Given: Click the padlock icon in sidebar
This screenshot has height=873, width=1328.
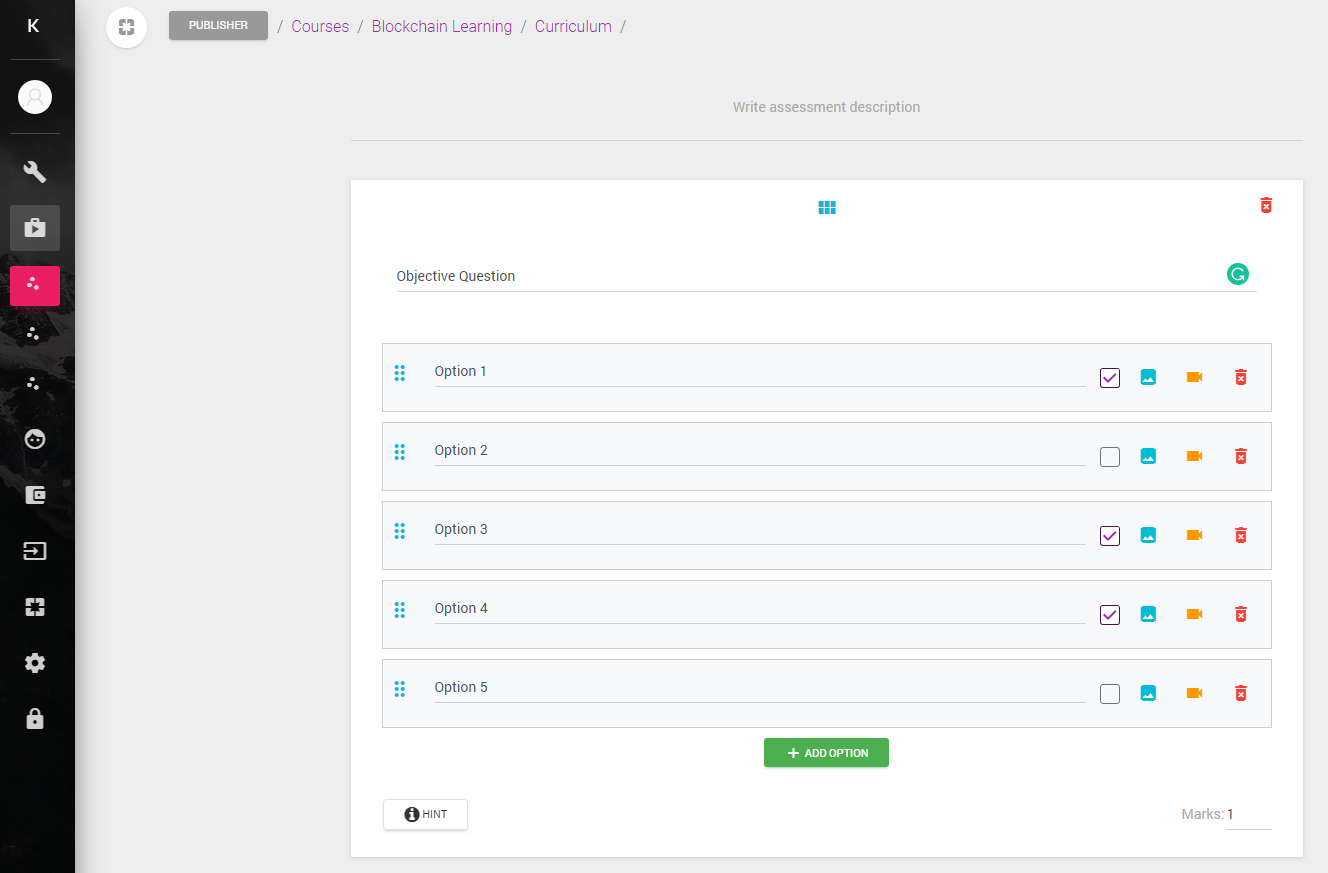Looking at the screenshot, I should 35,719.
